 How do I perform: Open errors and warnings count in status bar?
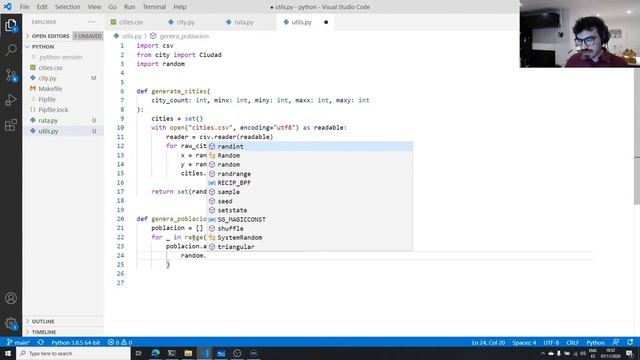point(120,342)
